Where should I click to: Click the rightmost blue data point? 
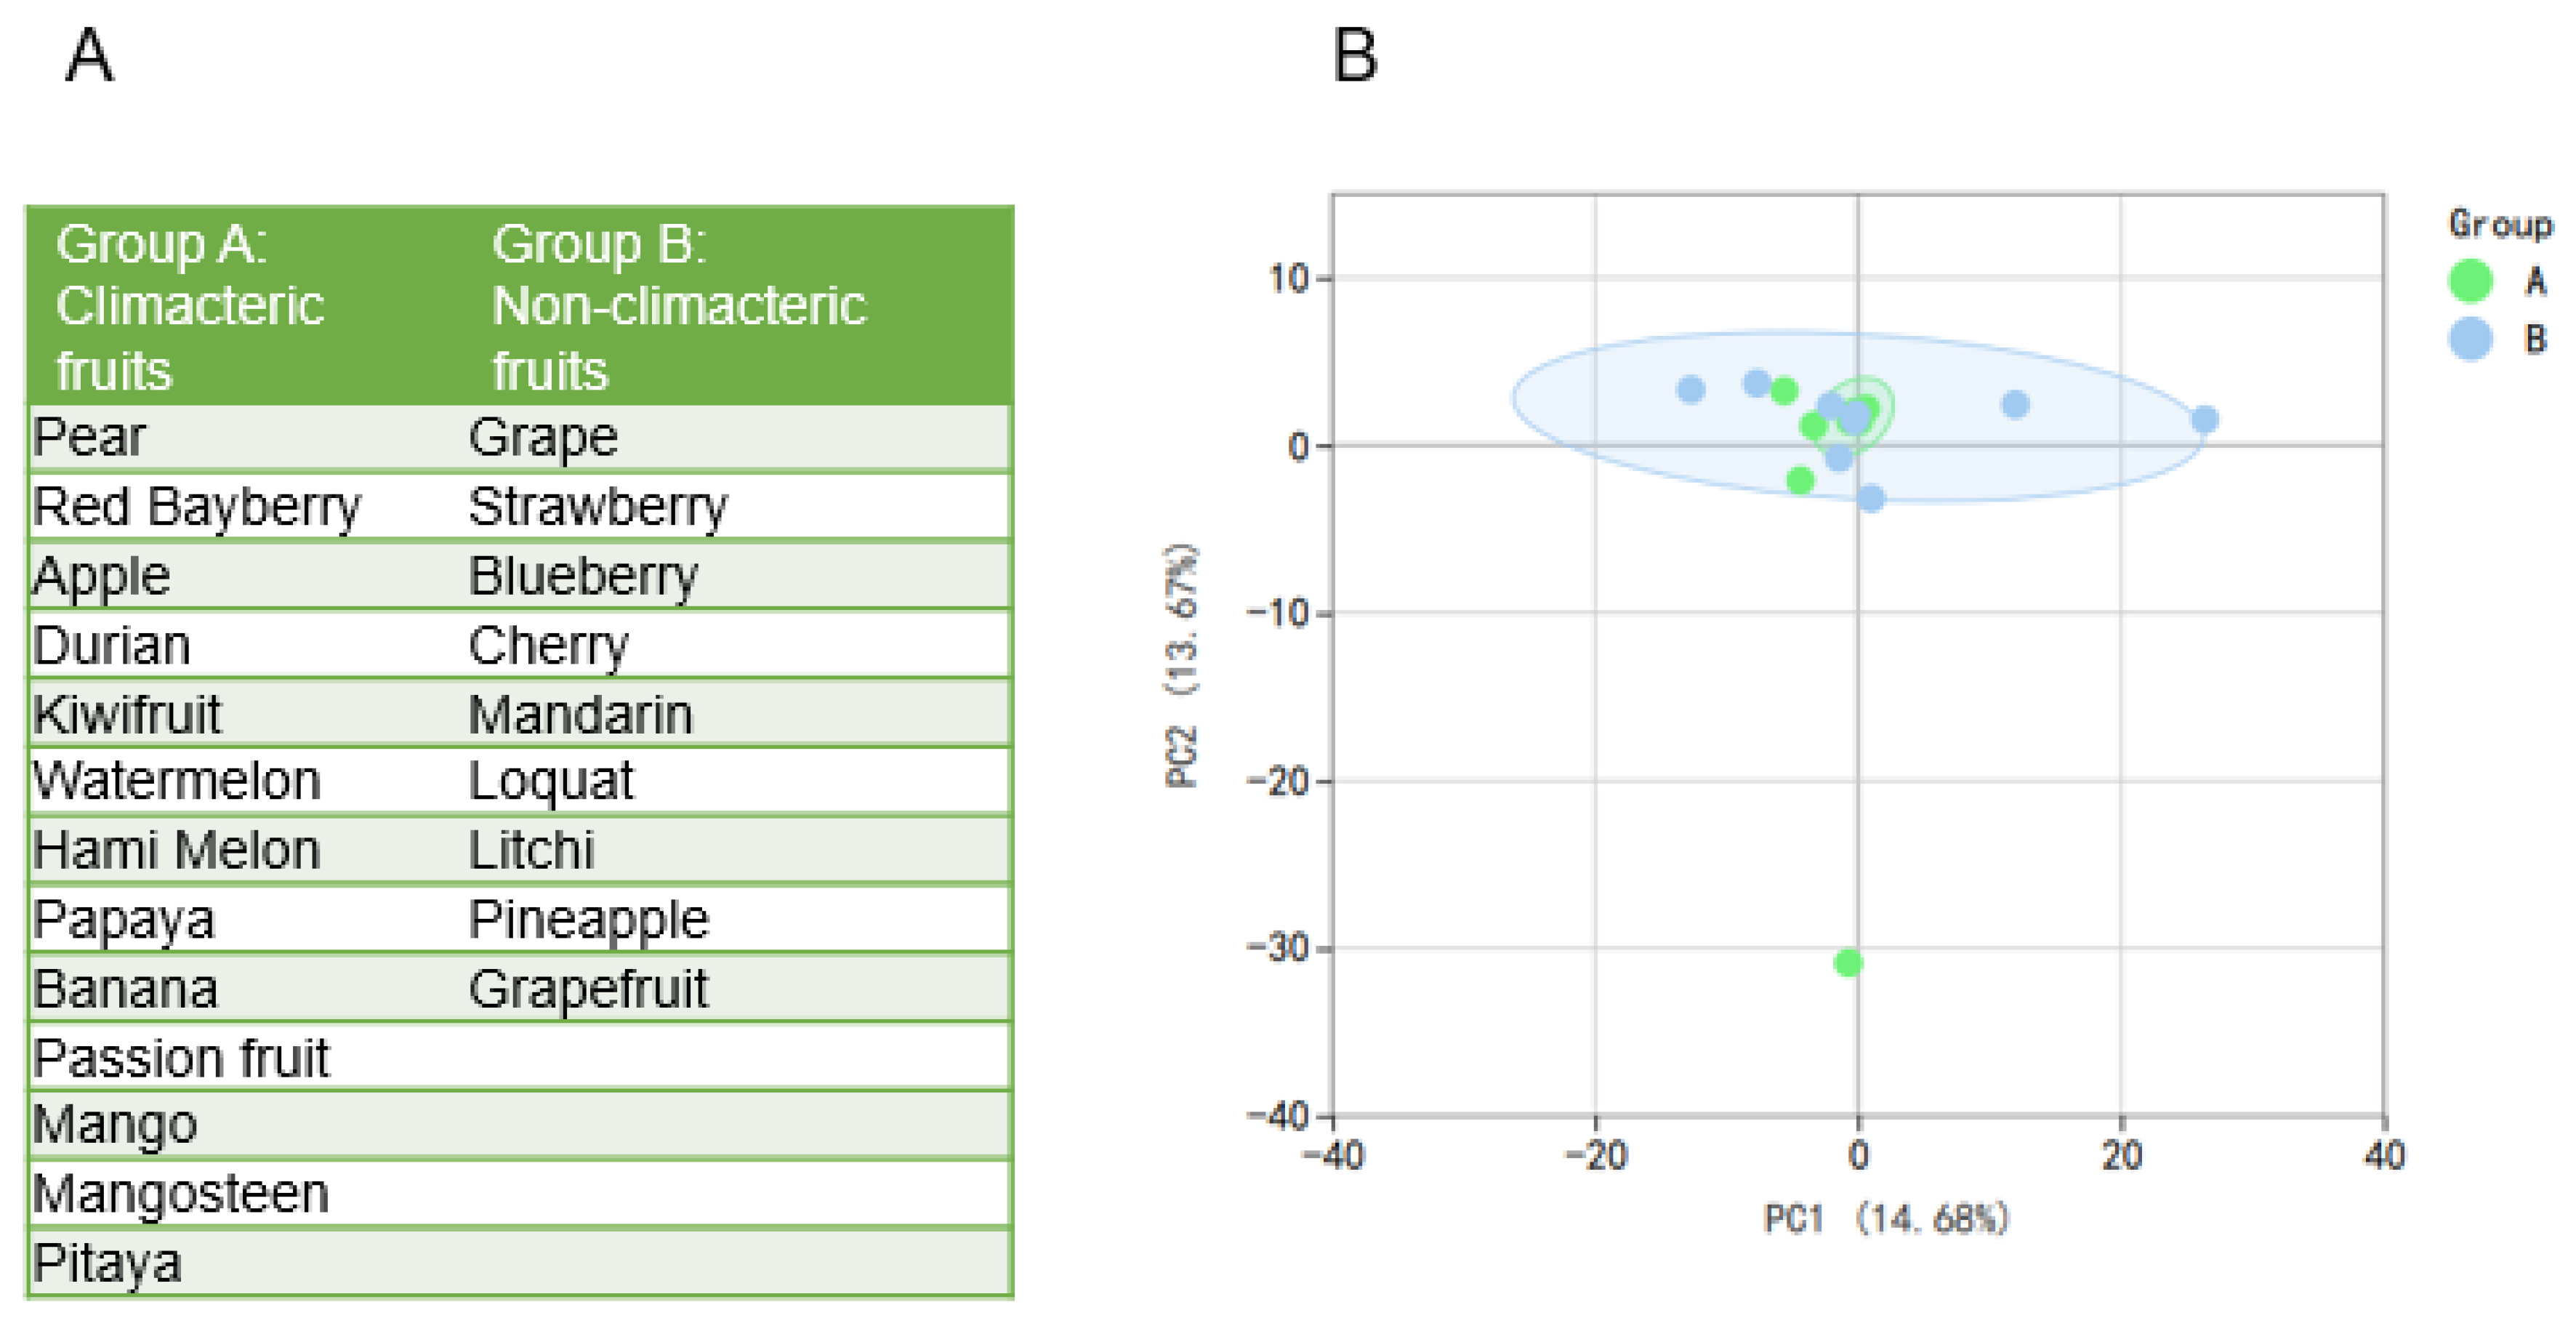point(2204,419)
